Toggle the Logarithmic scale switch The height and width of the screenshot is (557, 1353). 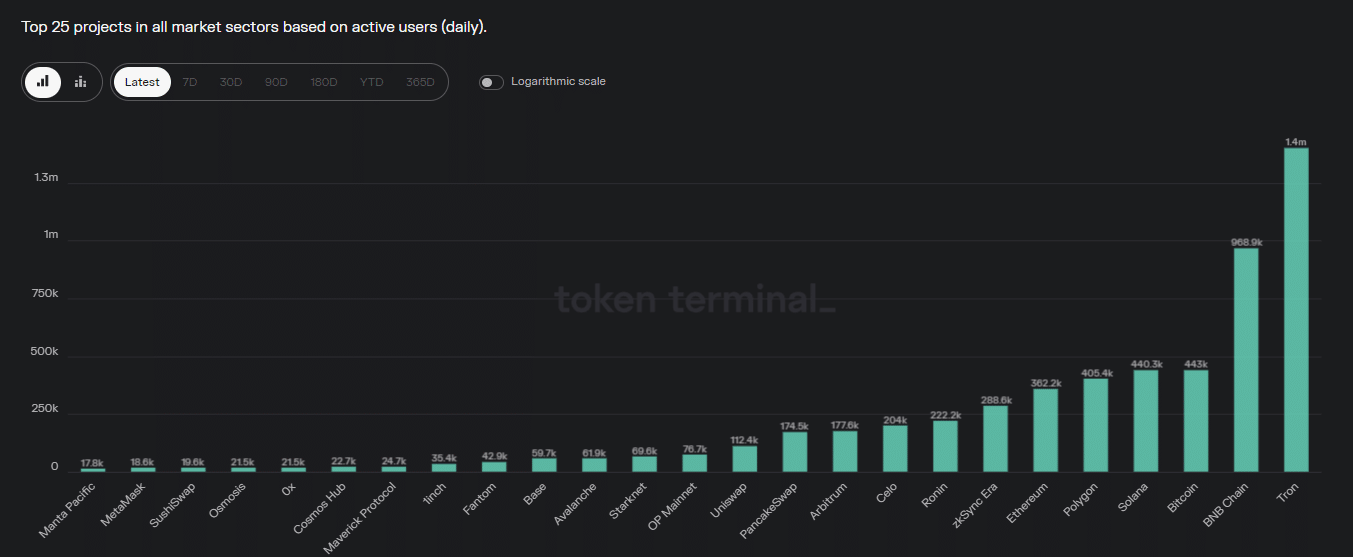point(491,82)
